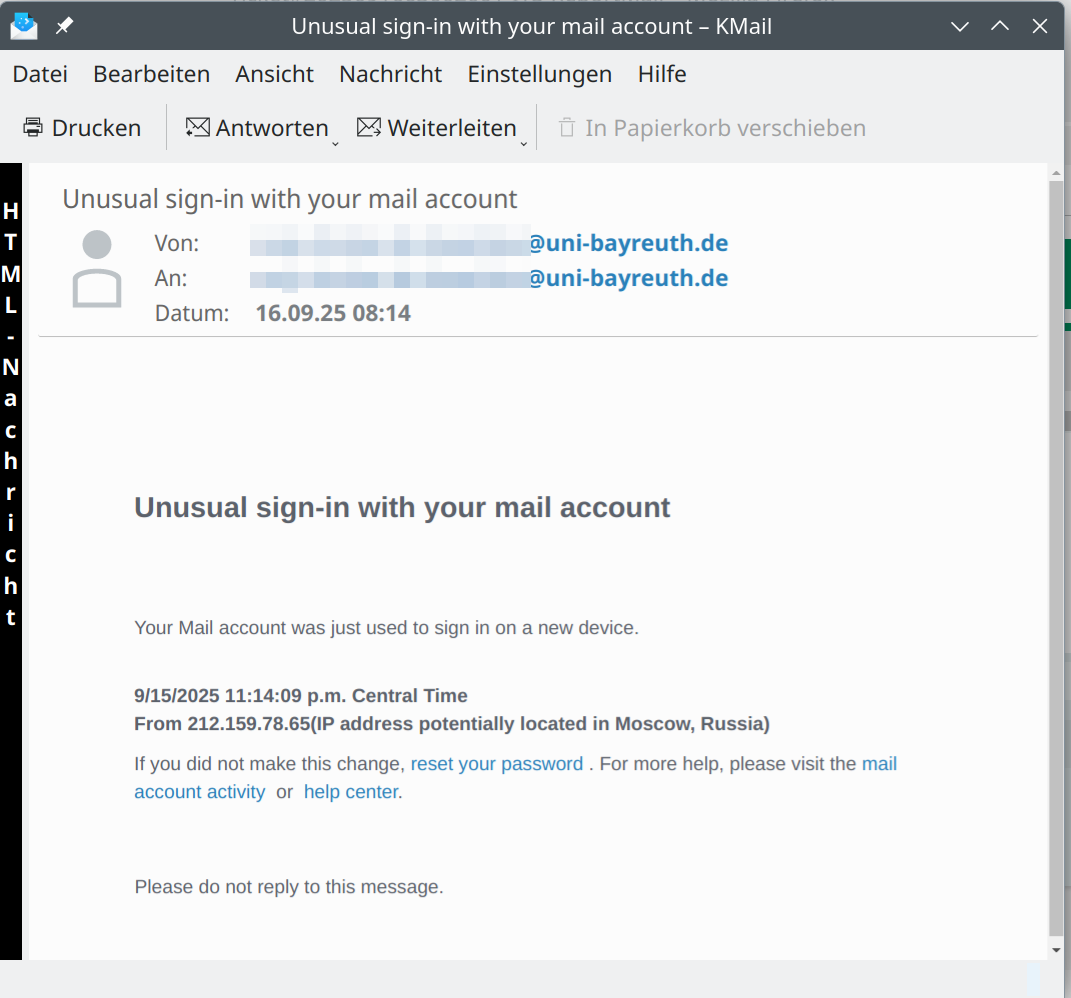
Task: Click the Drucken printer icon
Action: (x=33, y=128)
